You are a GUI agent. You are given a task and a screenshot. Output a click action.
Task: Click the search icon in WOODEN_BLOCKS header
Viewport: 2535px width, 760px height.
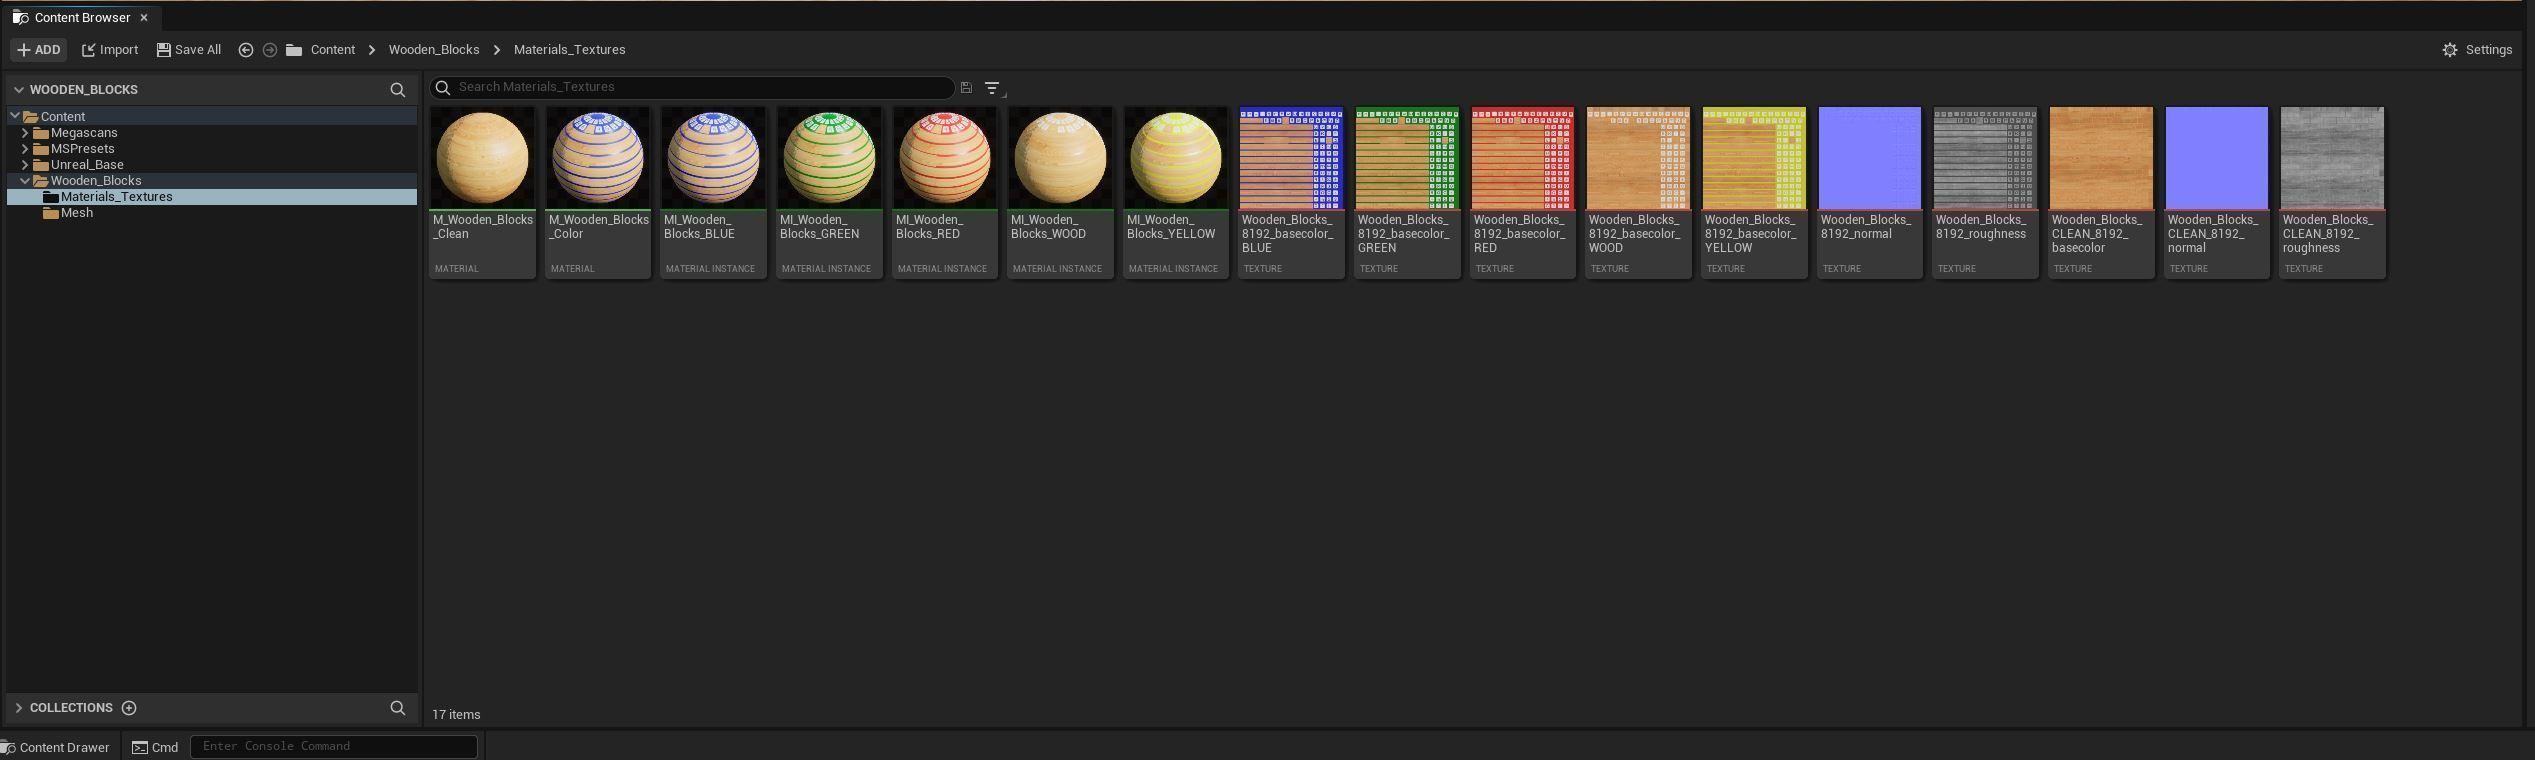pyautogui.click(x=398, y=90)
